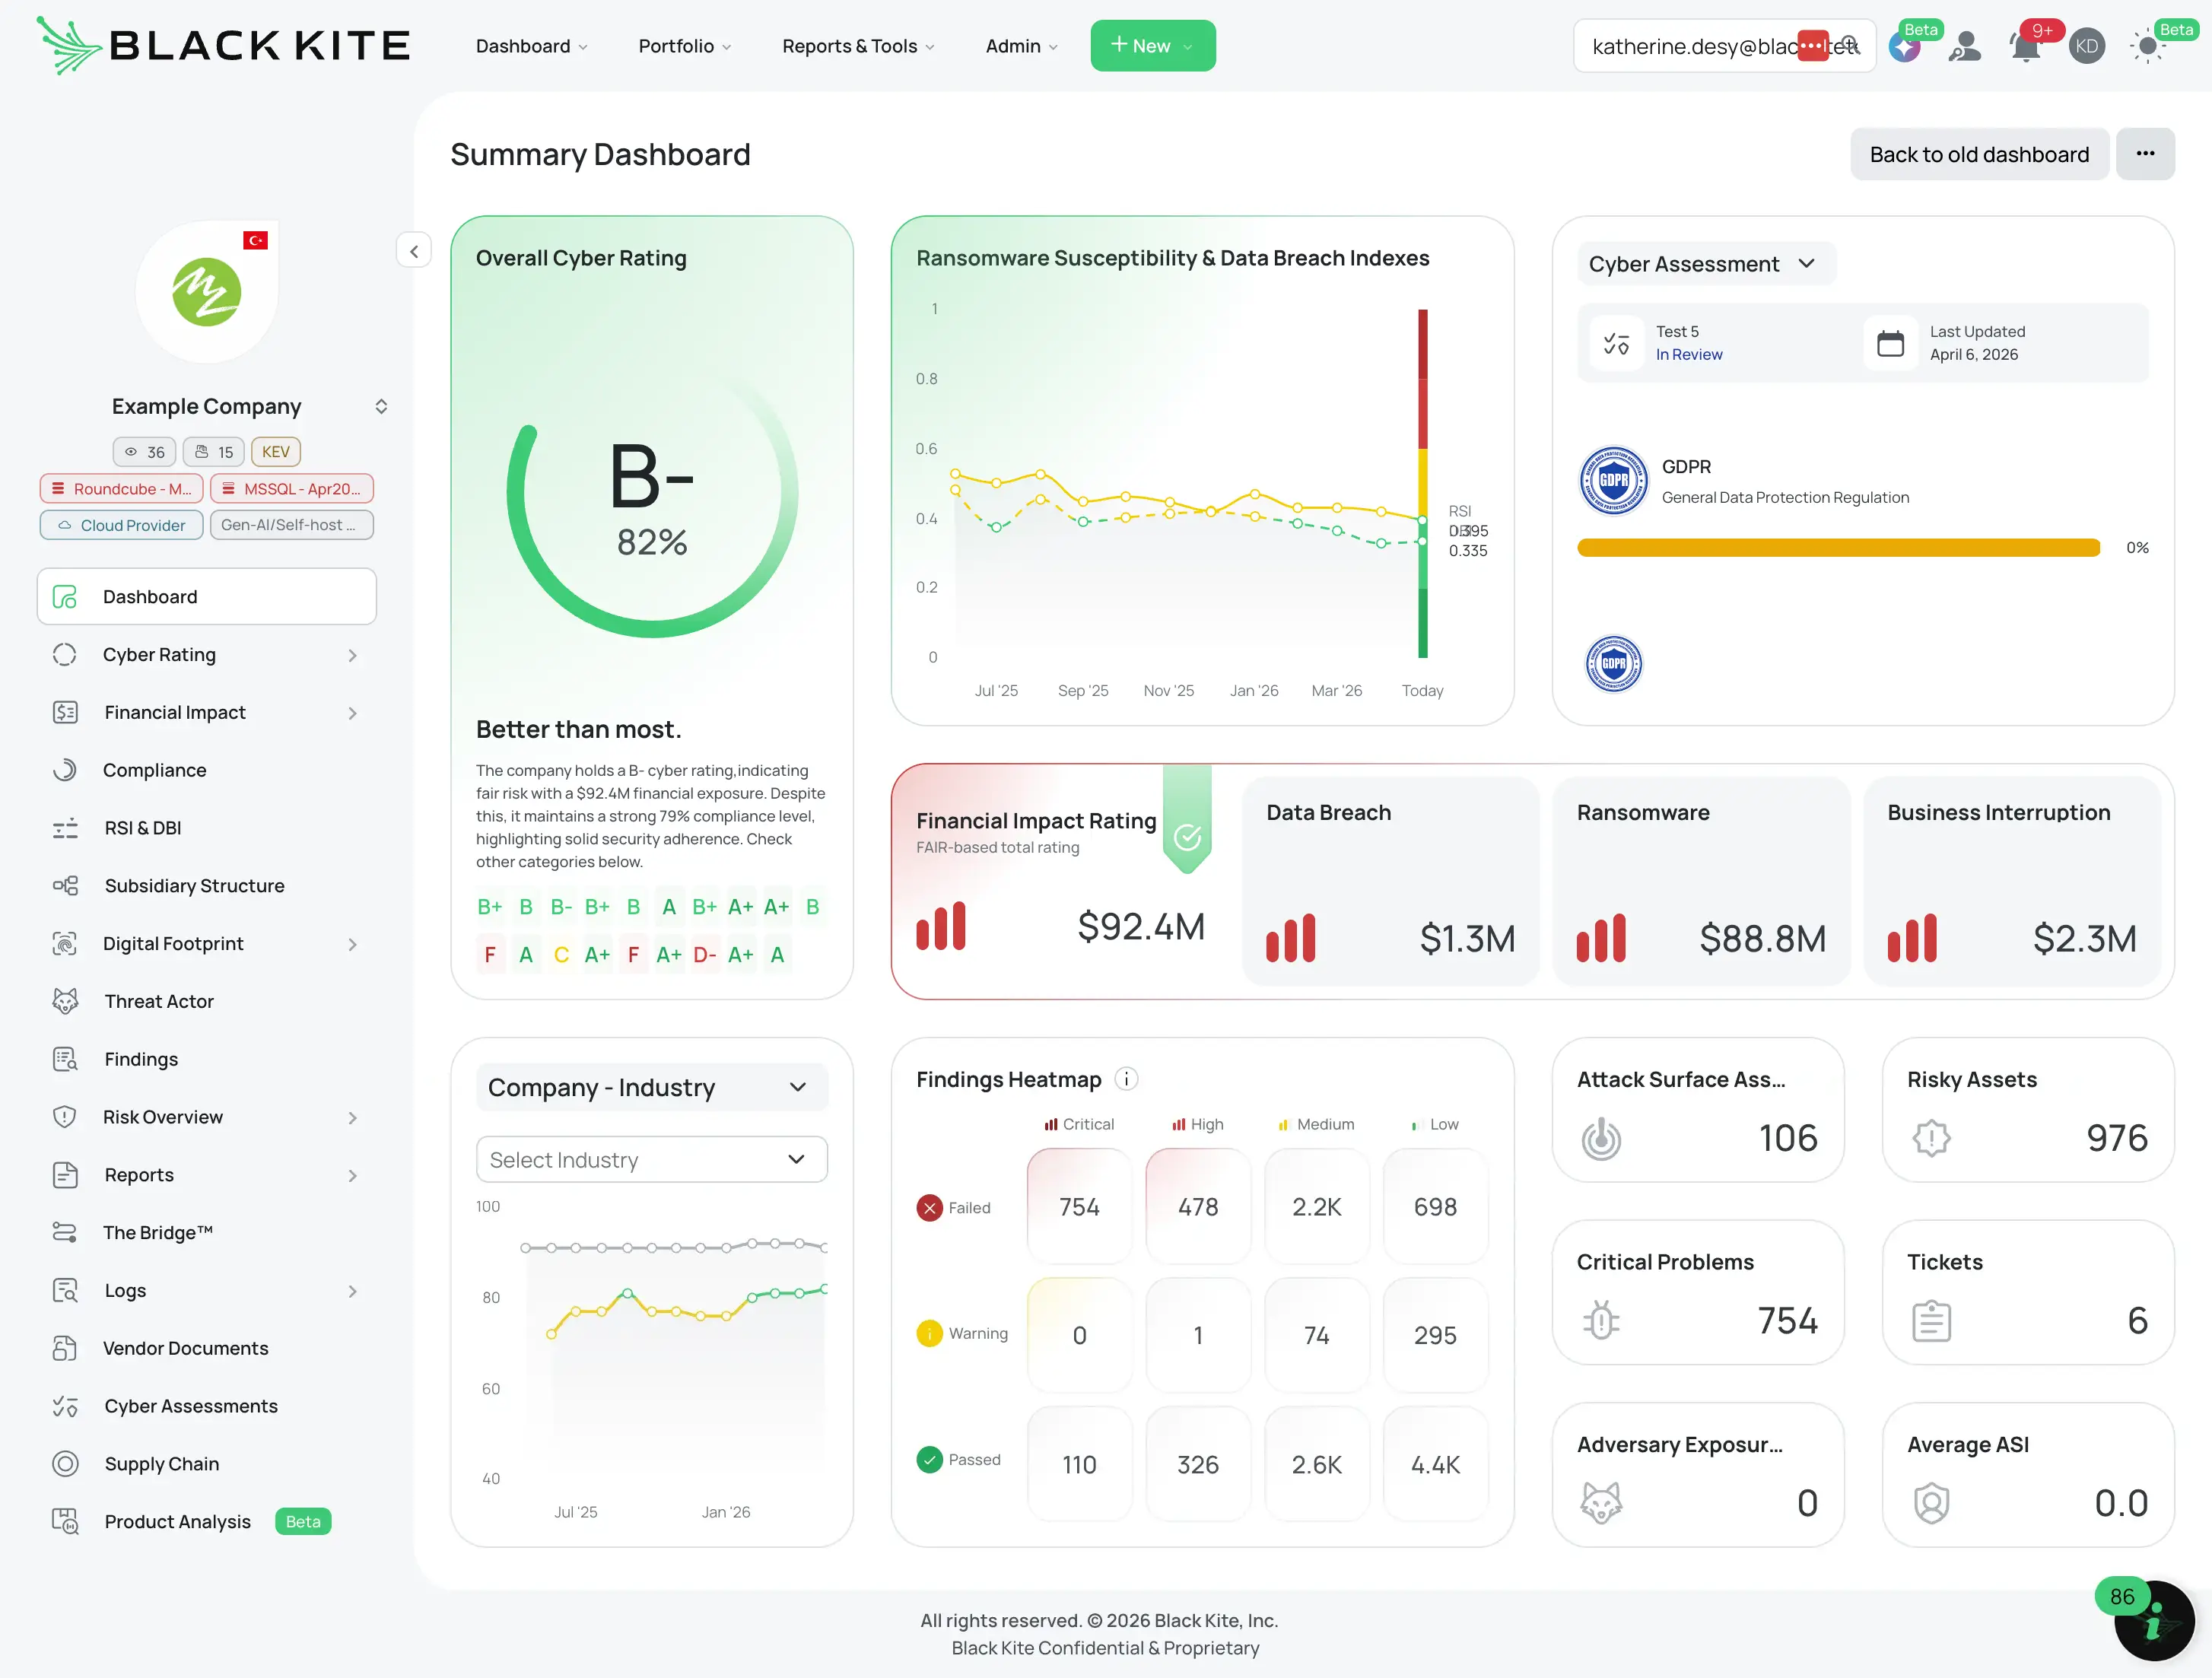Click The Bridge sidebar icon
2212x1678 pixels.
65,1232
